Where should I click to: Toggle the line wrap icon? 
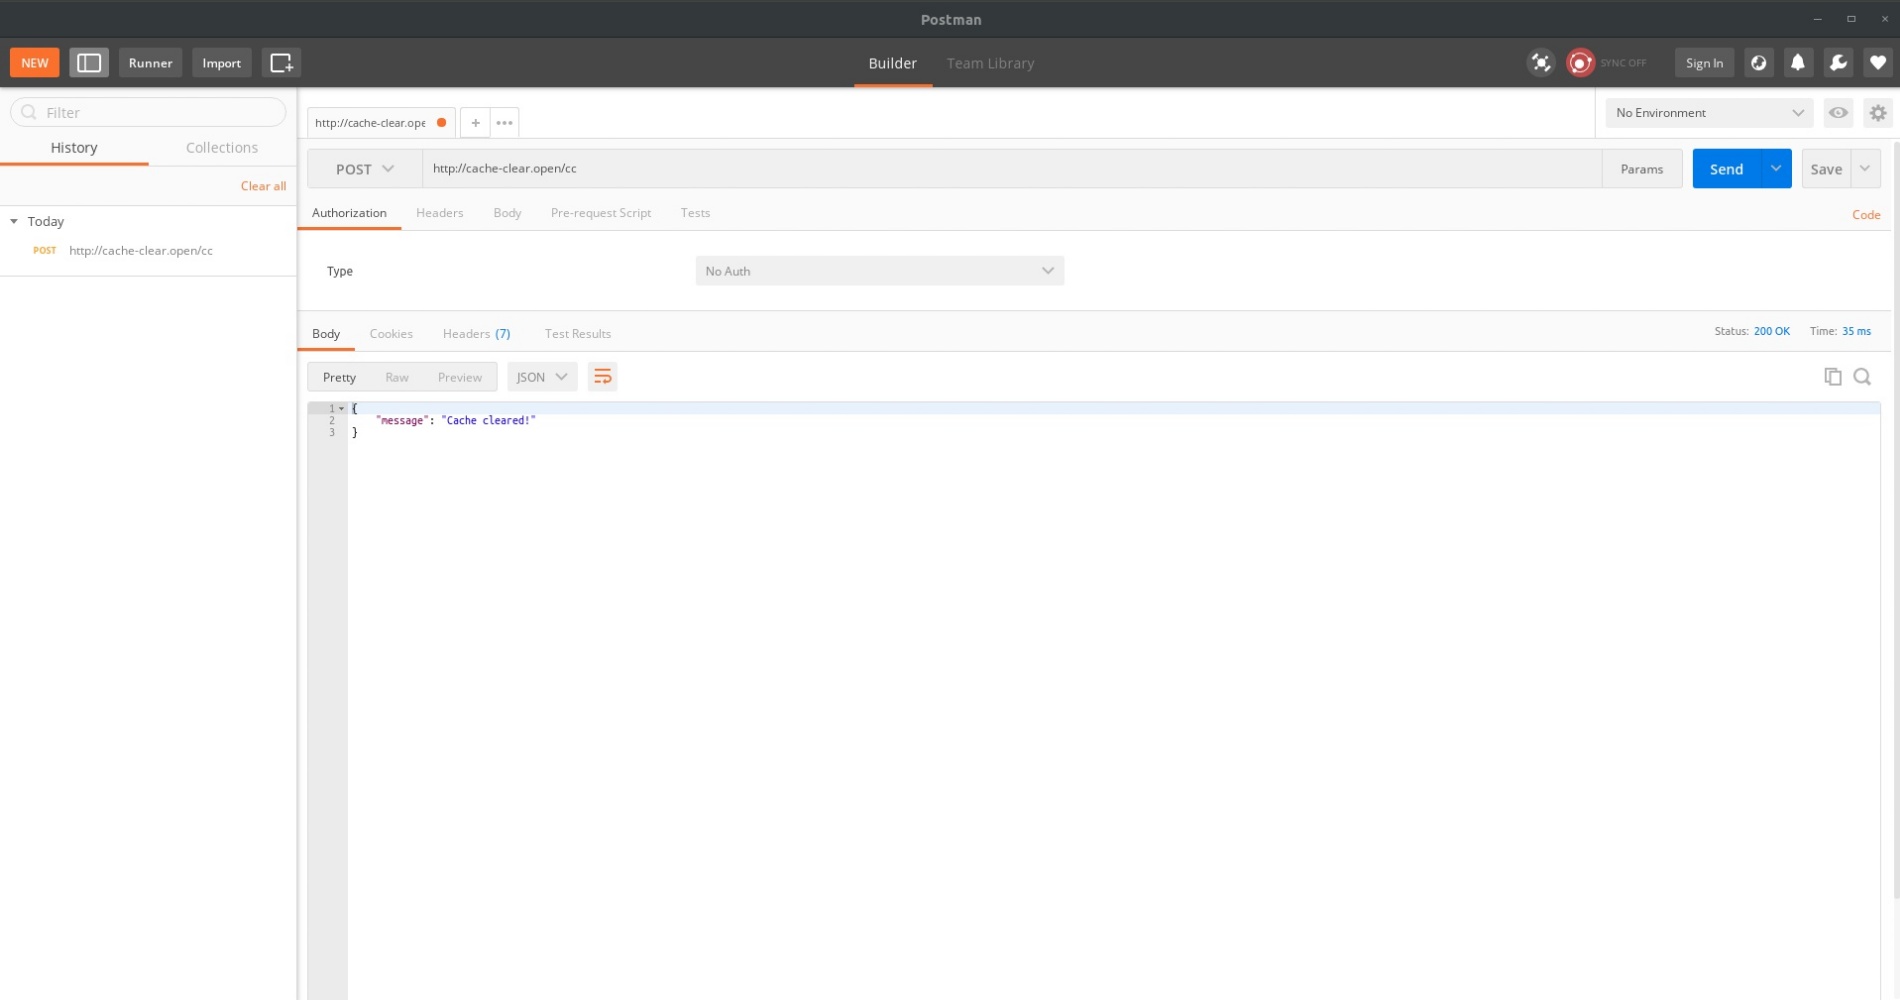tap(602, 377)
